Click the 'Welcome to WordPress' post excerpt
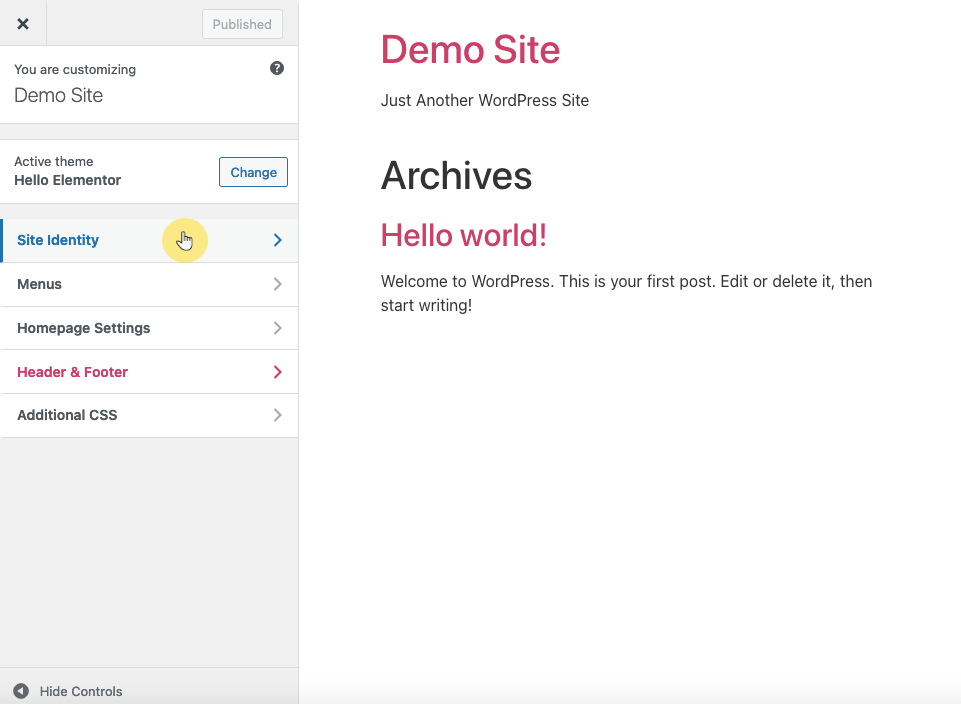 tap(626, 293)
